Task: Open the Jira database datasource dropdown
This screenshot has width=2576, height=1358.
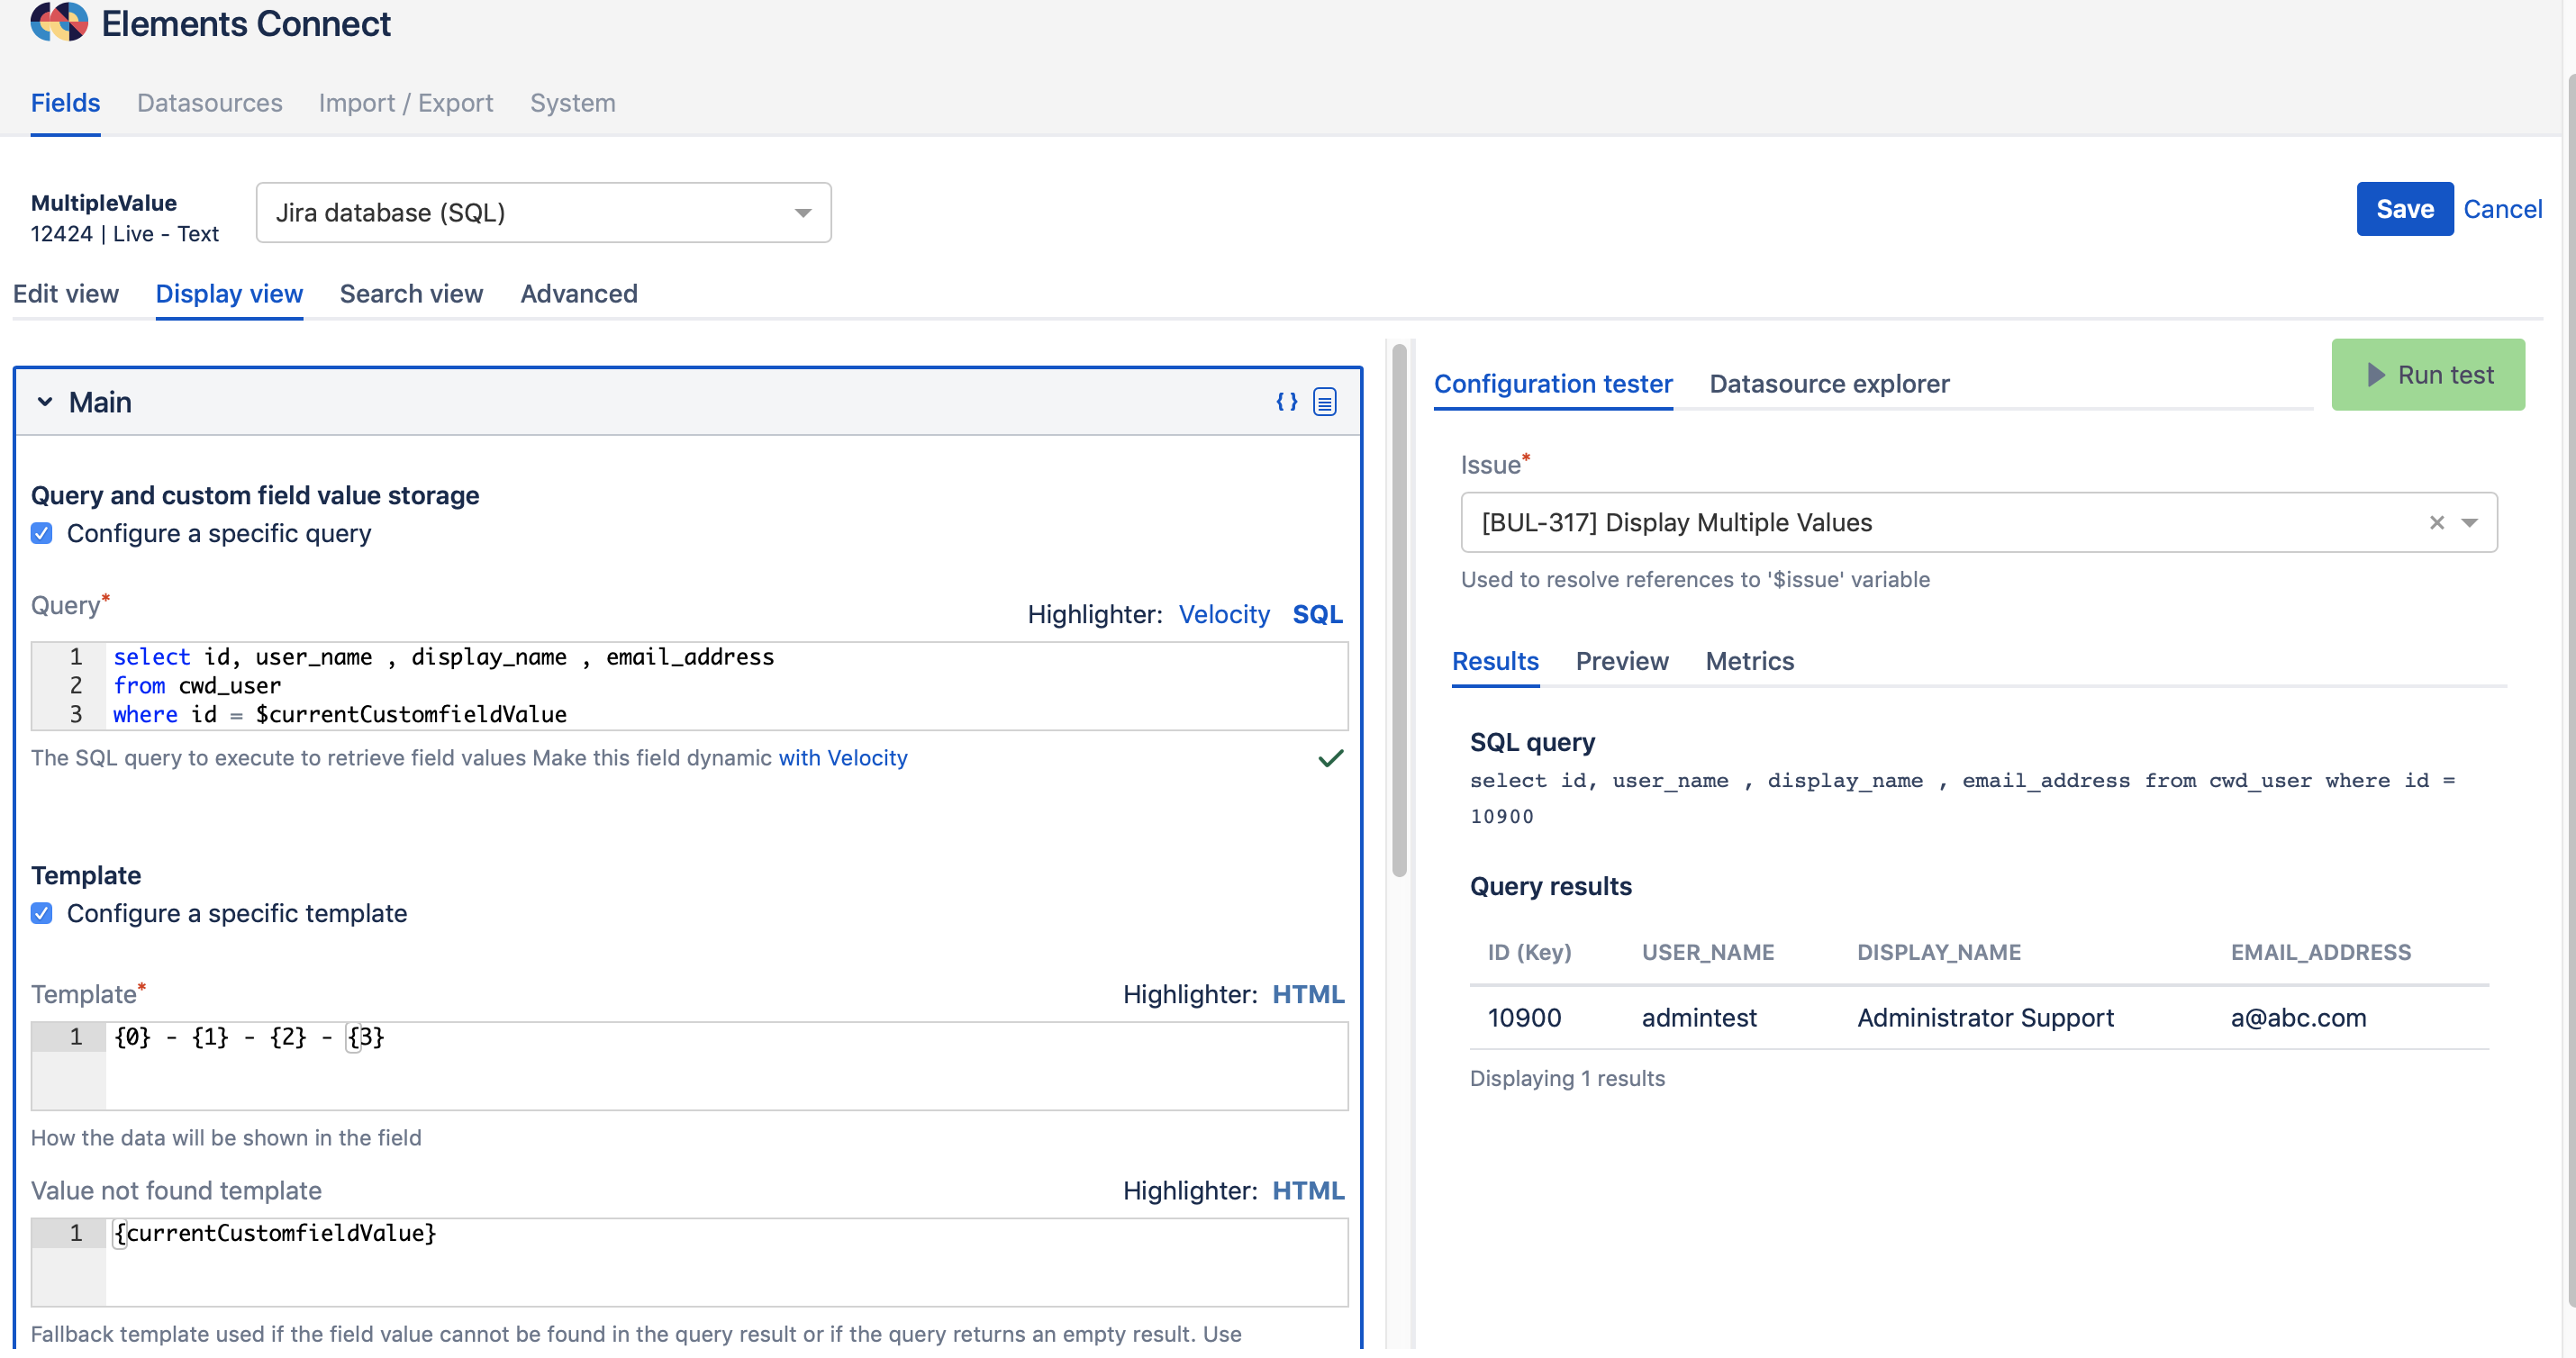Action: coord(543,213)
